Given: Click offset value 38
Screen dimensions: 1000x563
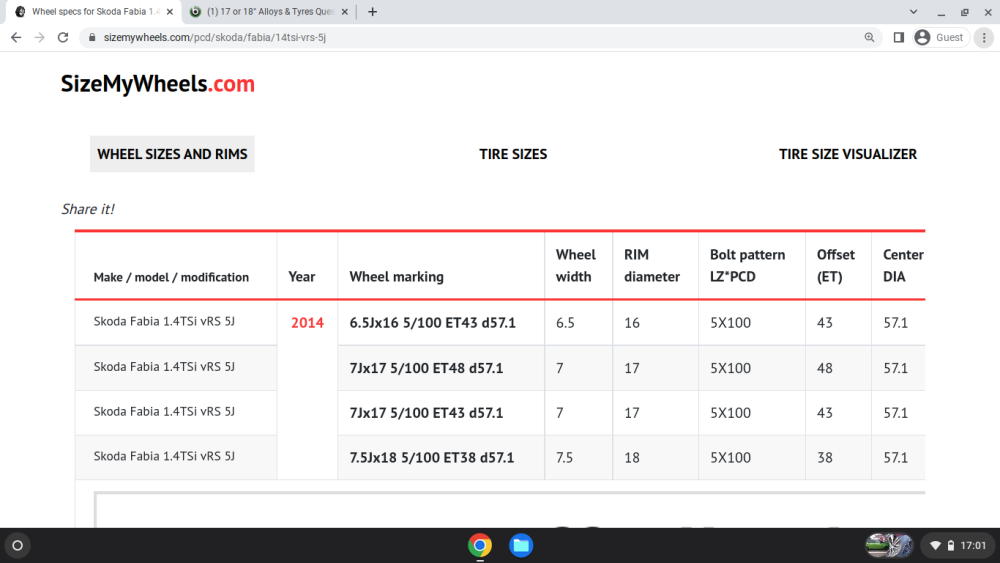Looking at the screenshot, I should tap(825, 457).
